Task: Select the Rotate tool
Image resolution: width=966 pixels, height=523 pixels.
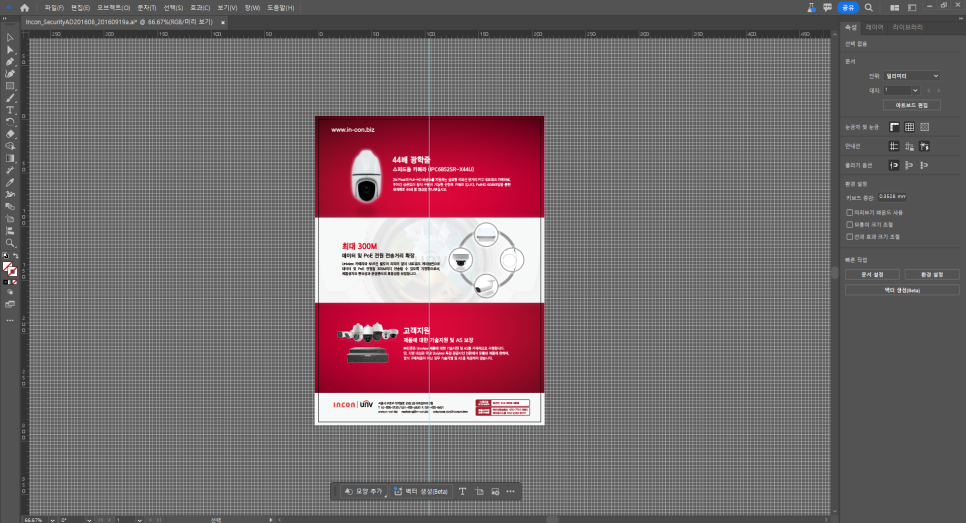Action: pyautogui.click(x=10, y=122)
